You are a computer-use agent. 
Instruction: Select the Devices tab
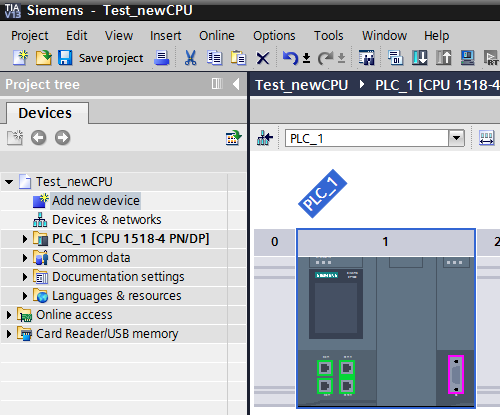point(47,113)
